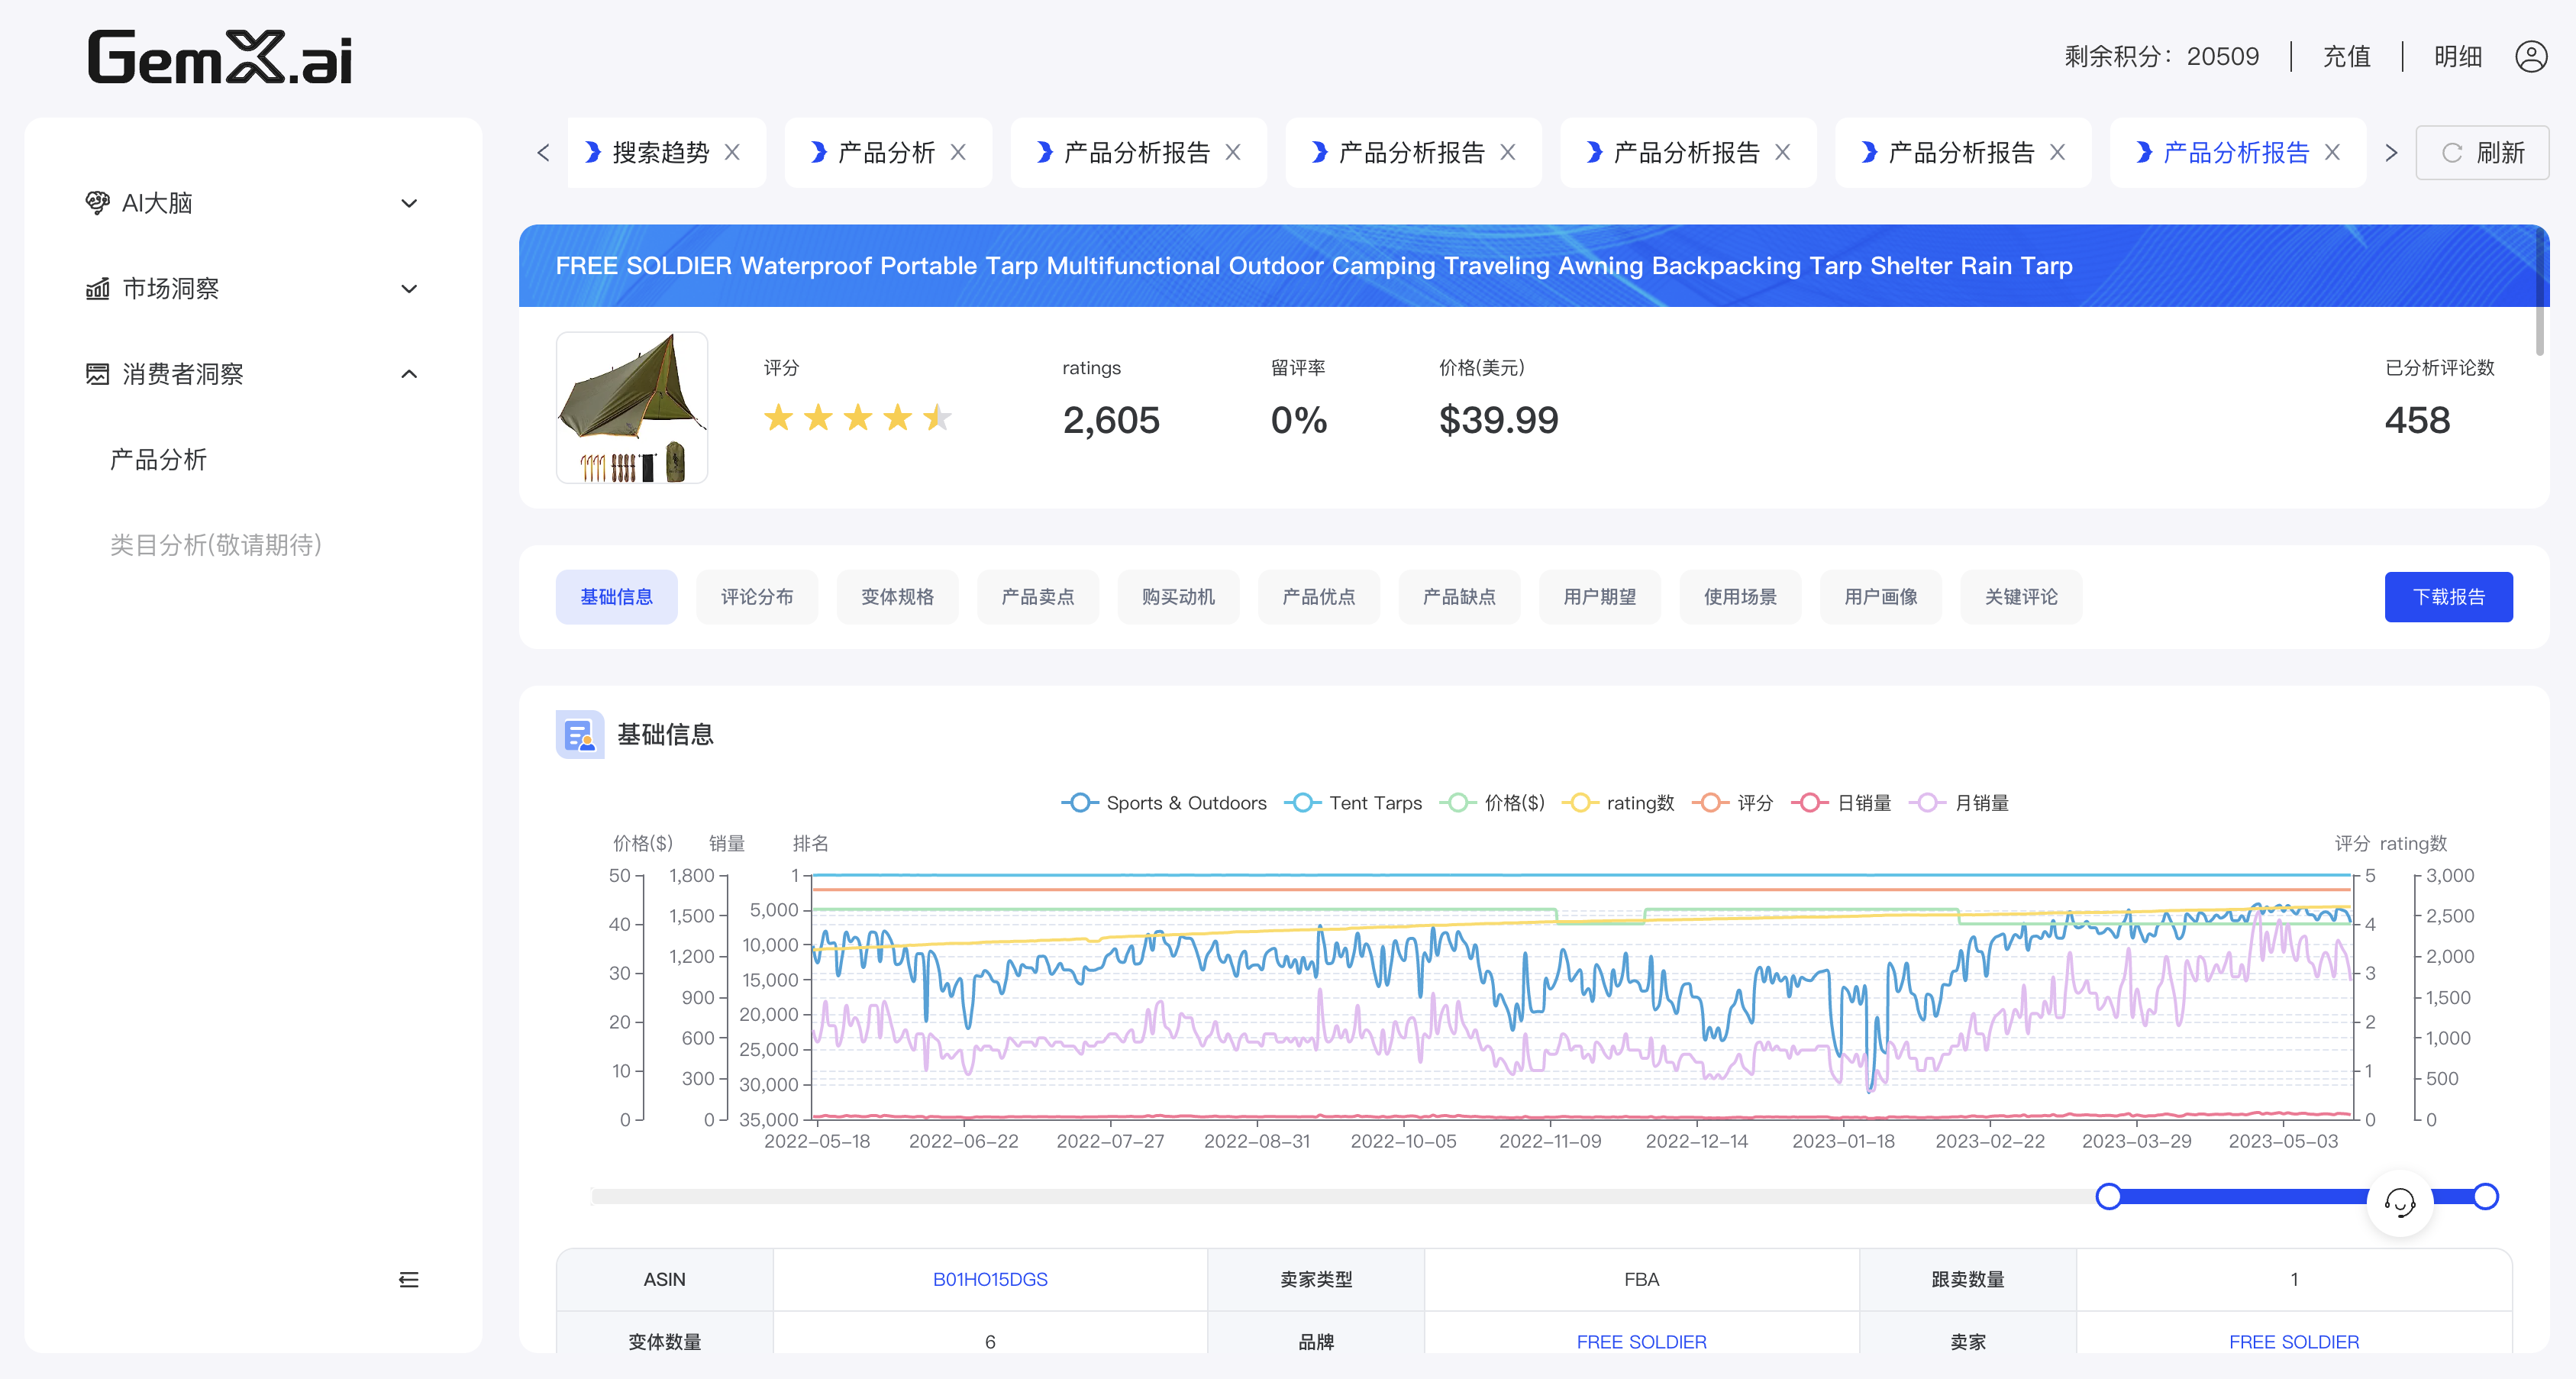Click the left handle of date range slider
The height and width of the screenshot is (1379, 2576).
pos(2109,1196)
